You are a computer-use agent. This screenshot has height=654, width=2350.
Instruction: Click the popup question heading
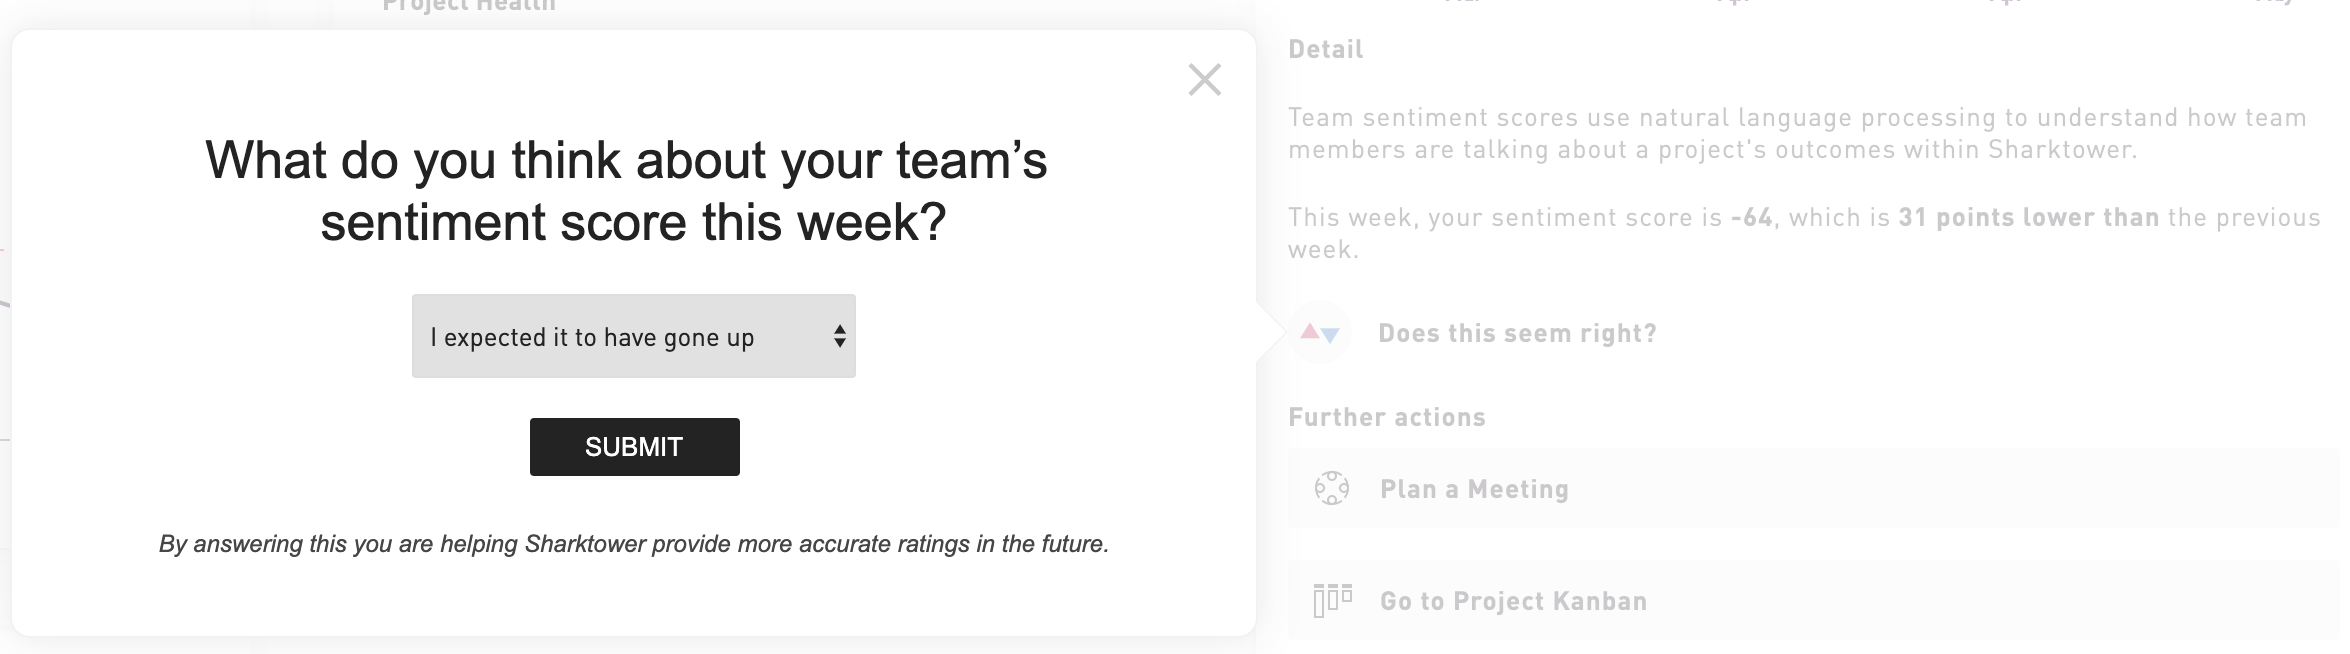point(627,190)
